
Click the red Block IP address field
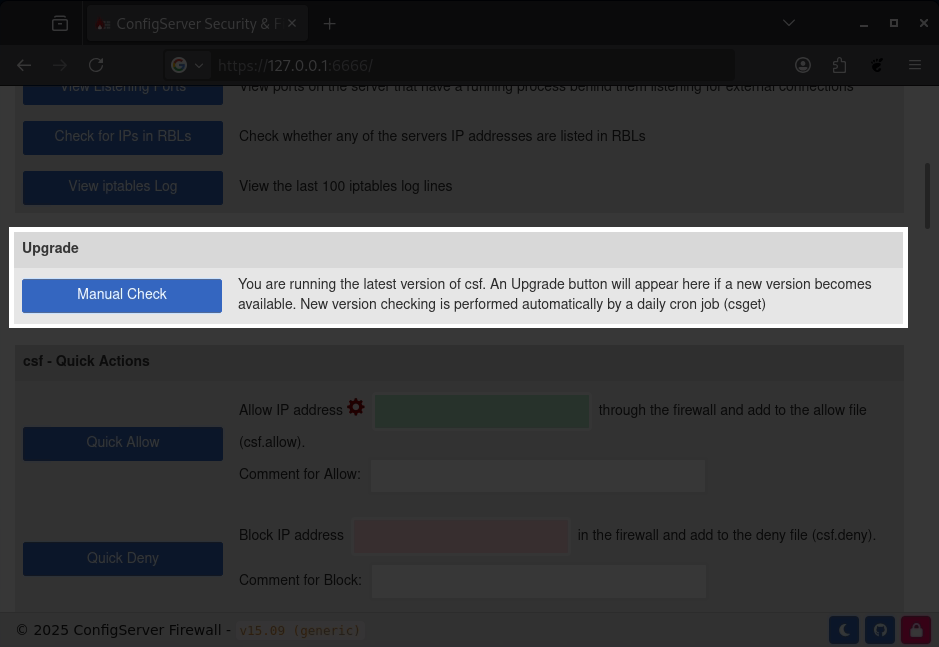461,536
